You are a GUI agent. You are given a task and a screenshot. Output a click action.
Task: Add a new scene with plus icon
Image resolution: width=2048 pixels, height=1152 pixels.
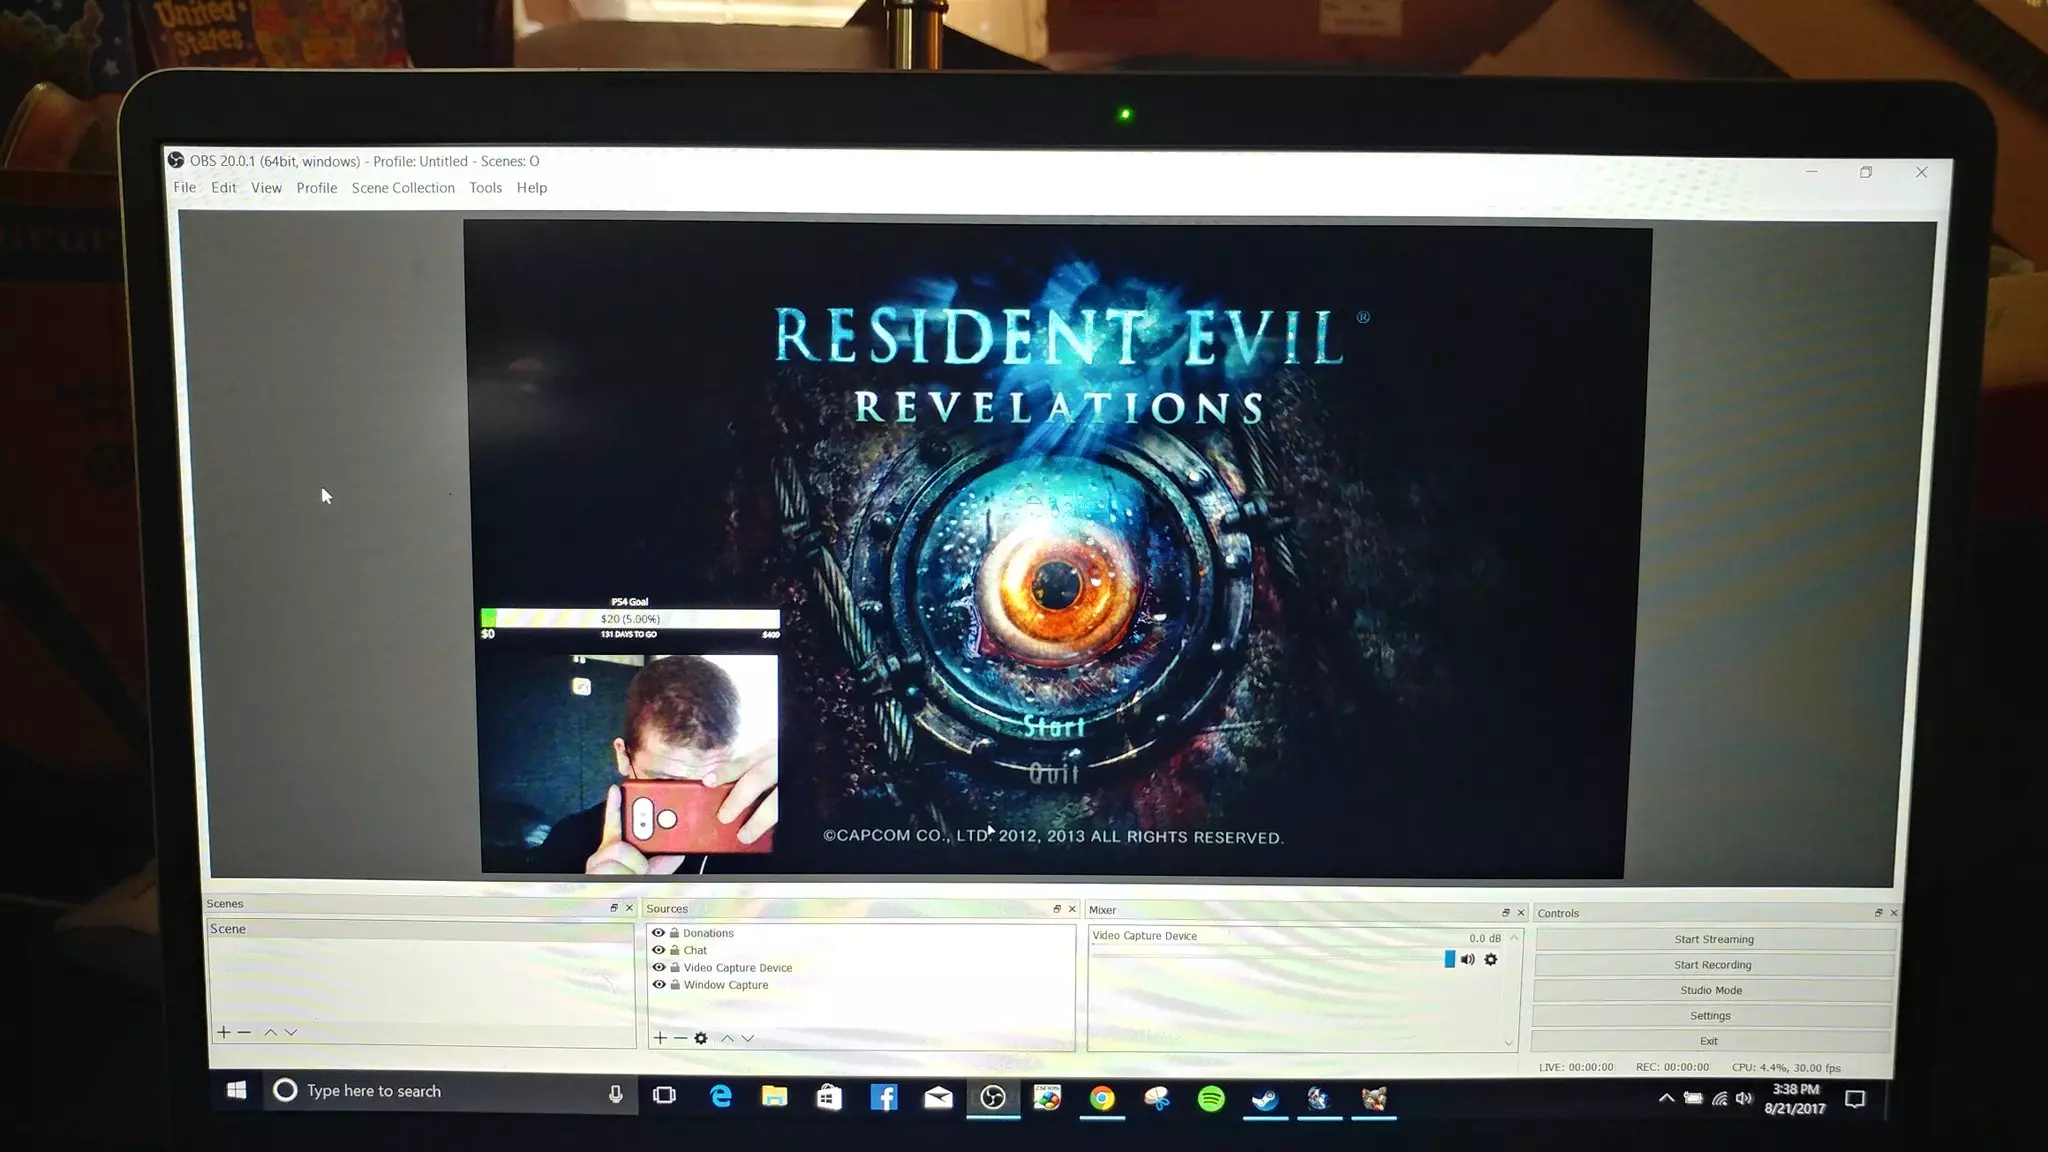tap(223, 1032)
